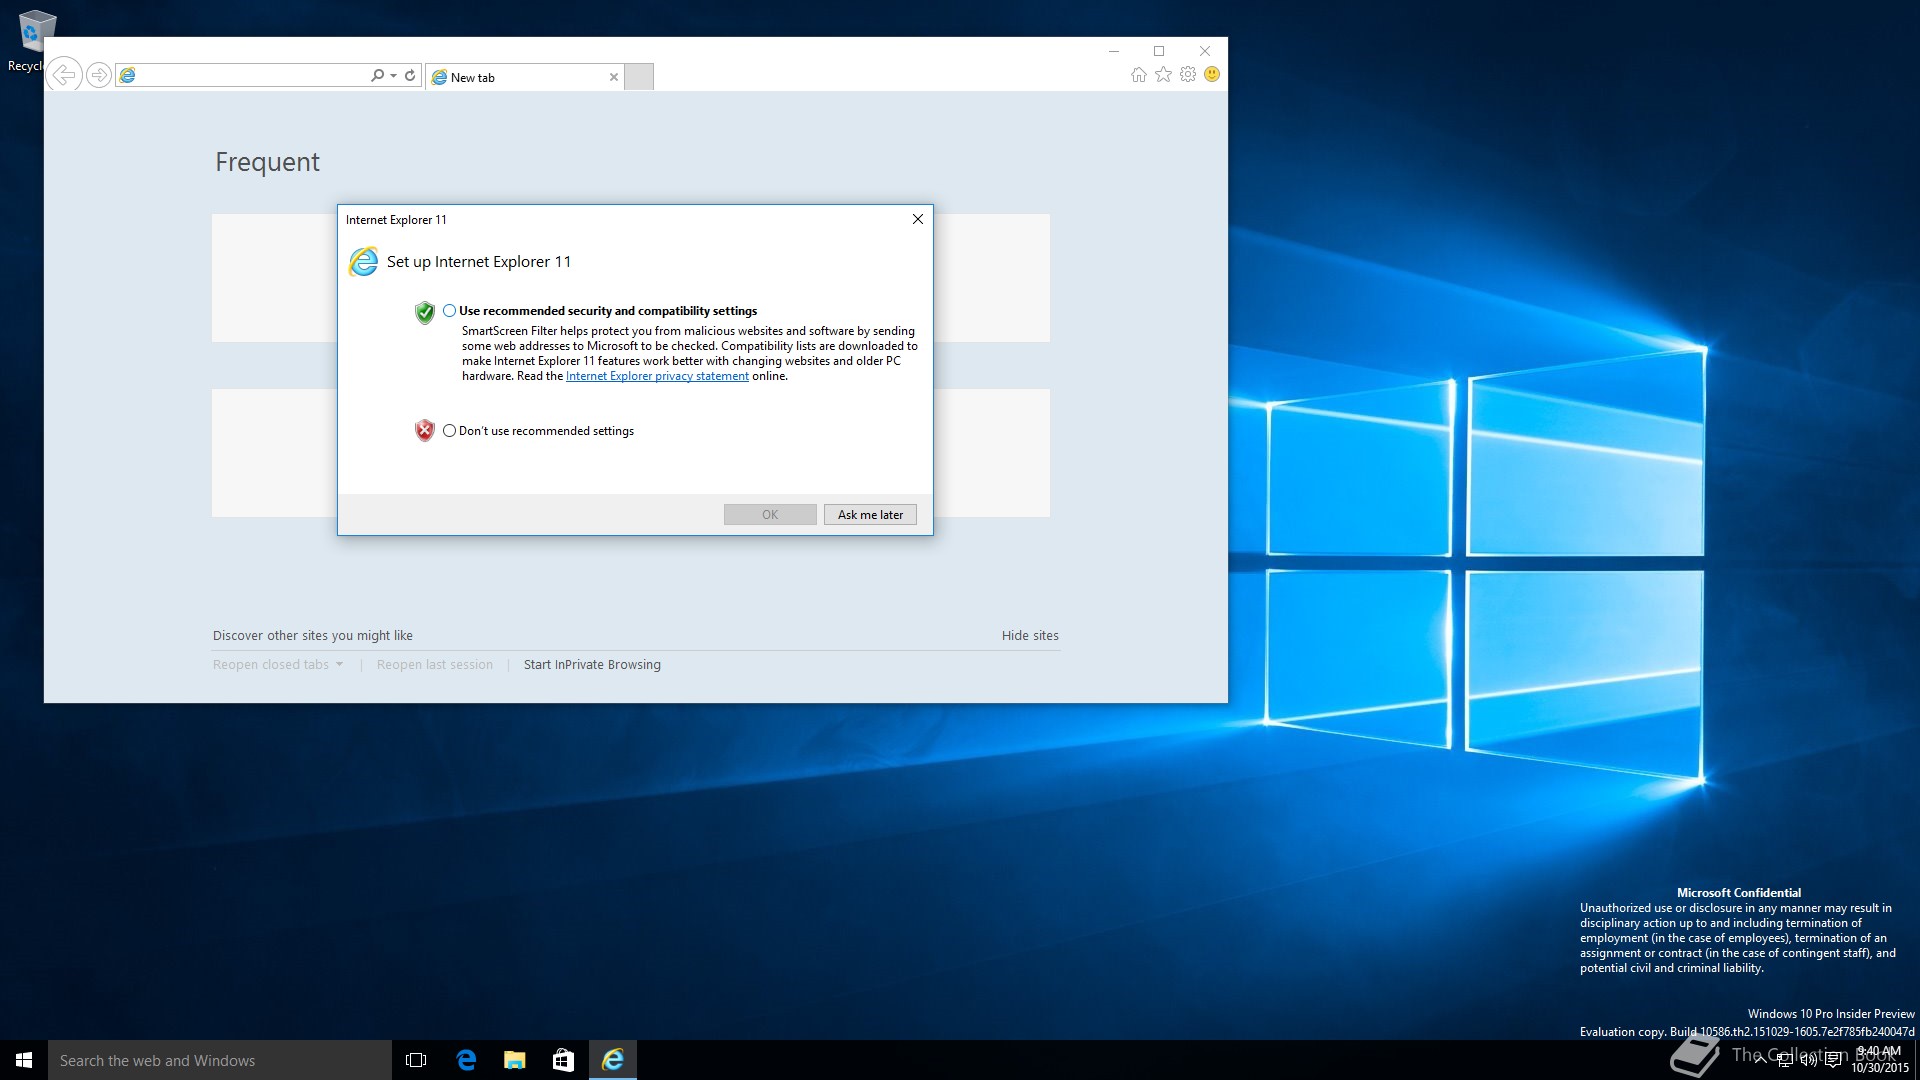Click the search magnifier in address bar

tap(377, 75)
